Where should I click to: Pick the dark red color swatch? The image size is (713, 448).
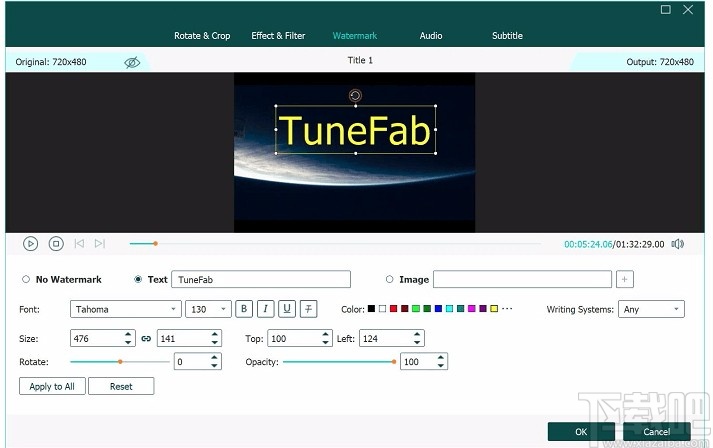(x=405, y=309)
